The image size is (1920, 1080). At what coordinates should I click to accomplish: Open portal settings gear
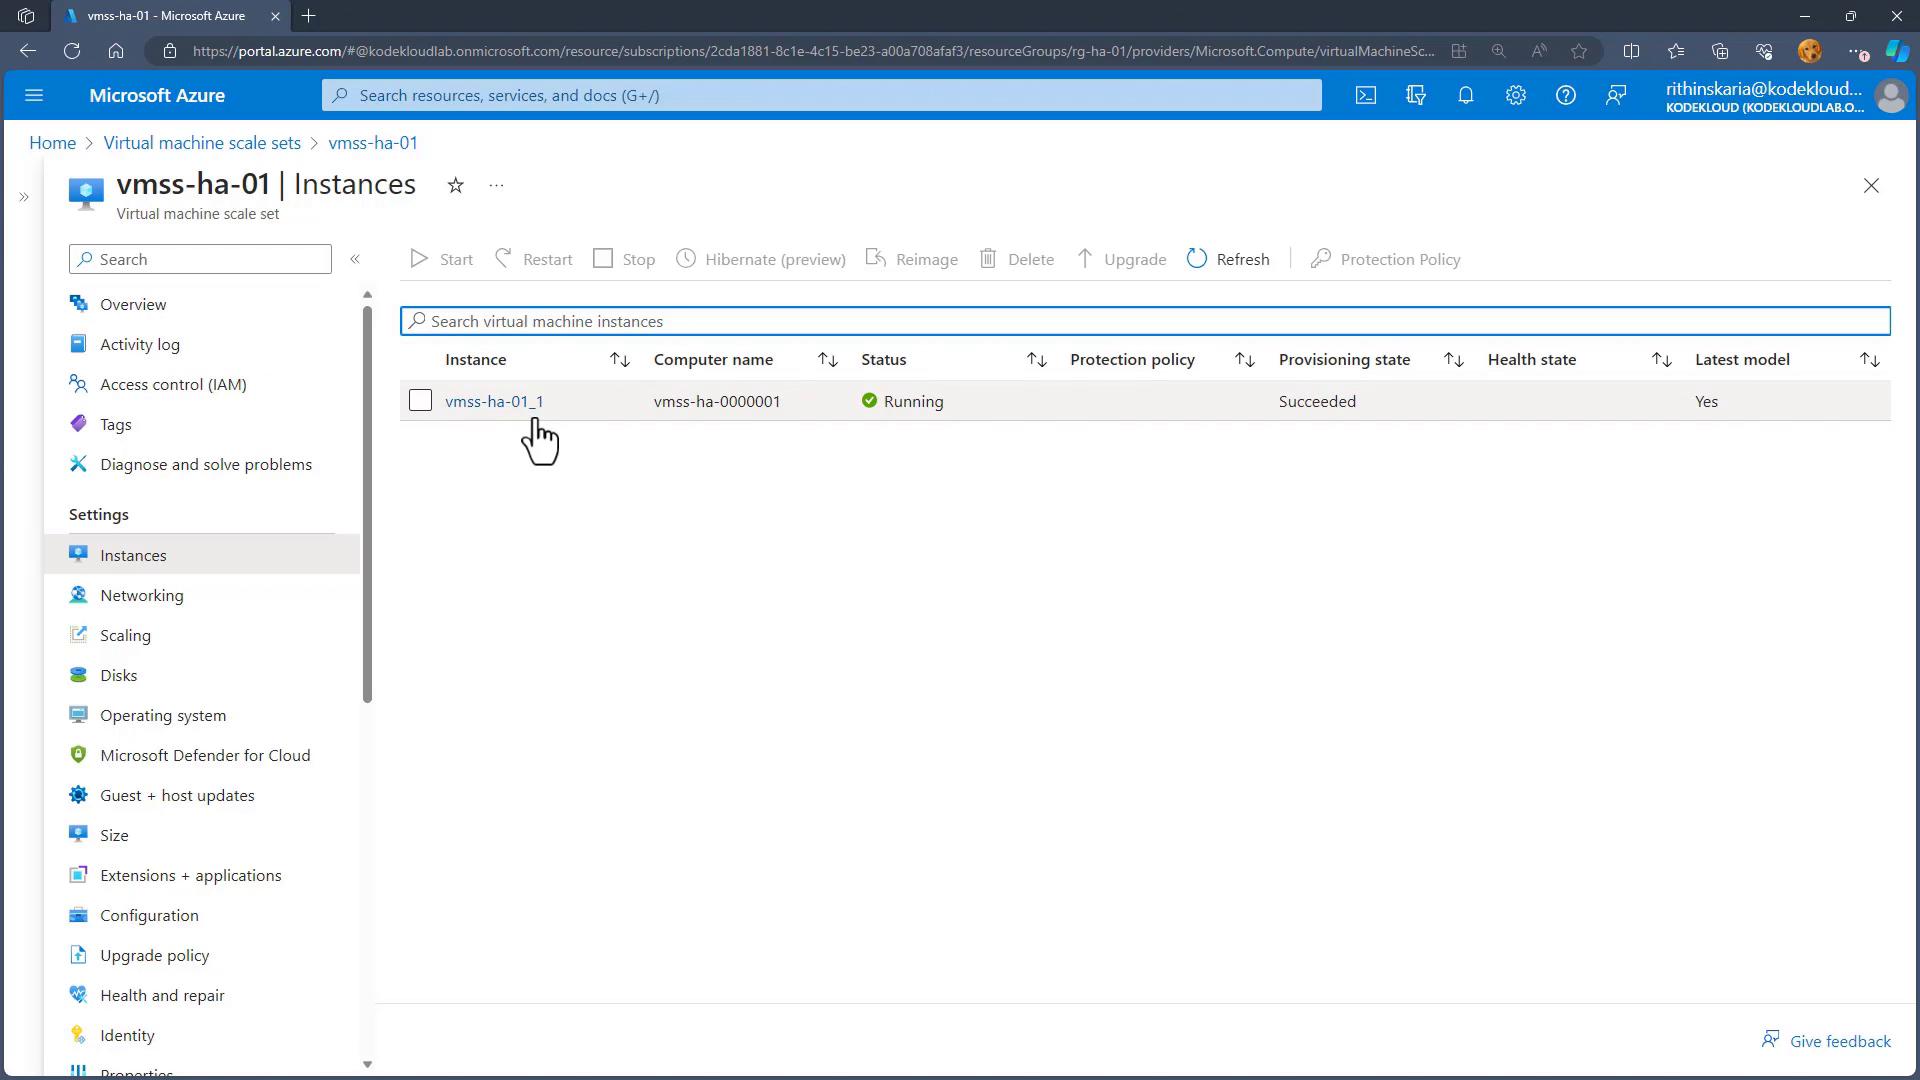[x=1515, y=95]
